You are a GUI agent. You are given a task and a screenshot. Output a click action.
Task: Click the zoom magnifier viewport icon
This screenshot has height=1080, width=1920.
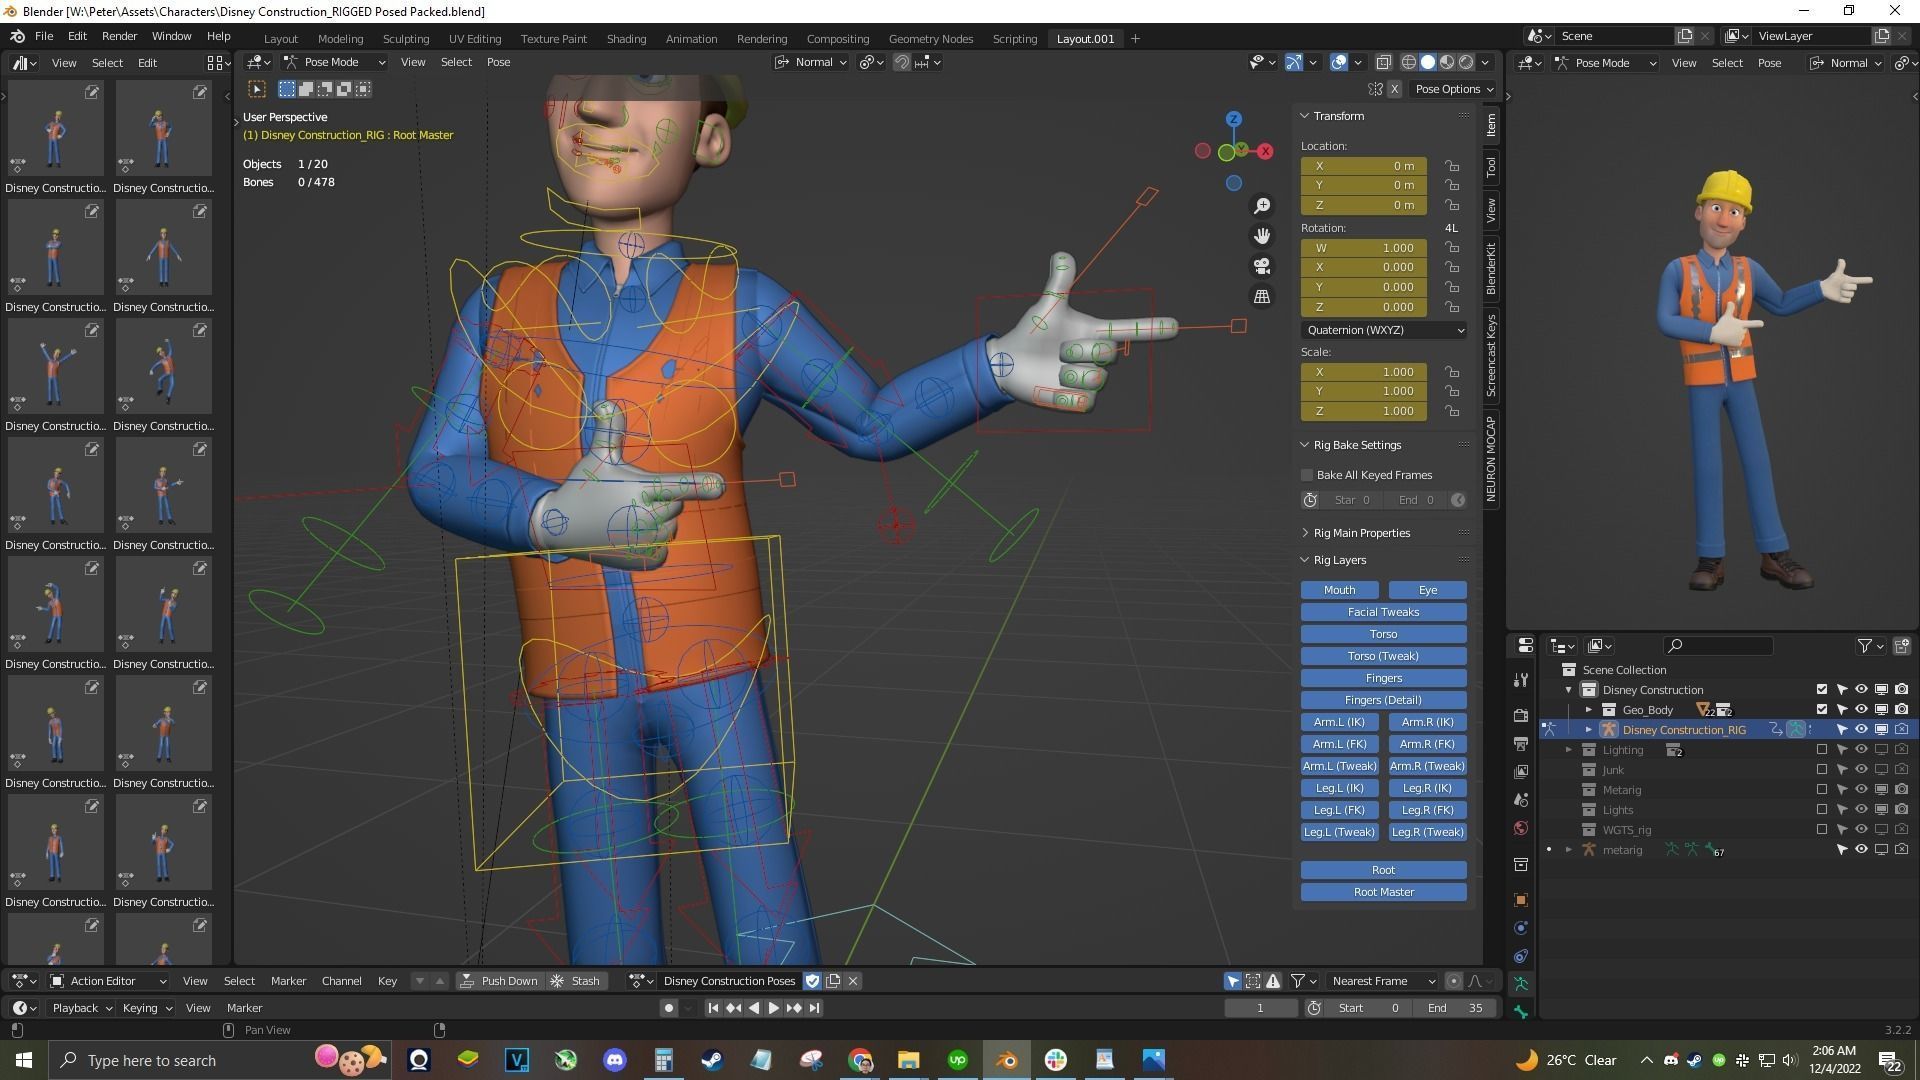(x=1262, y=206)
